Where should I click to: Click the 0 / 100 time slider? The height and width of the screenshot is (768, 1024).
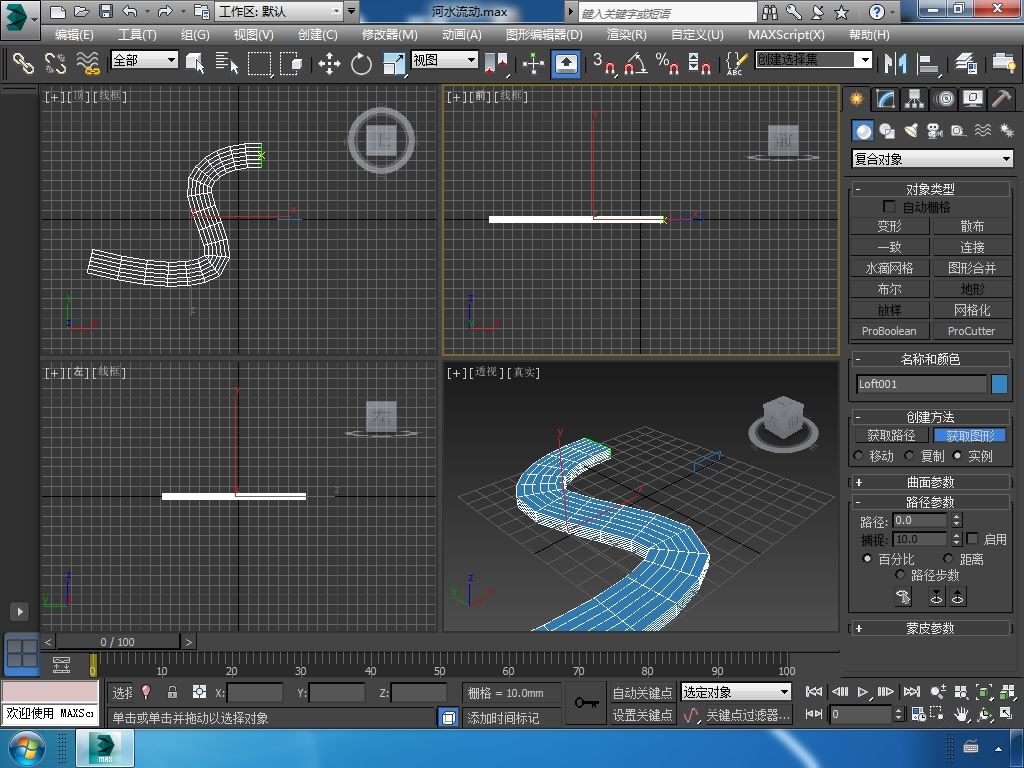[x=118, y=642]
